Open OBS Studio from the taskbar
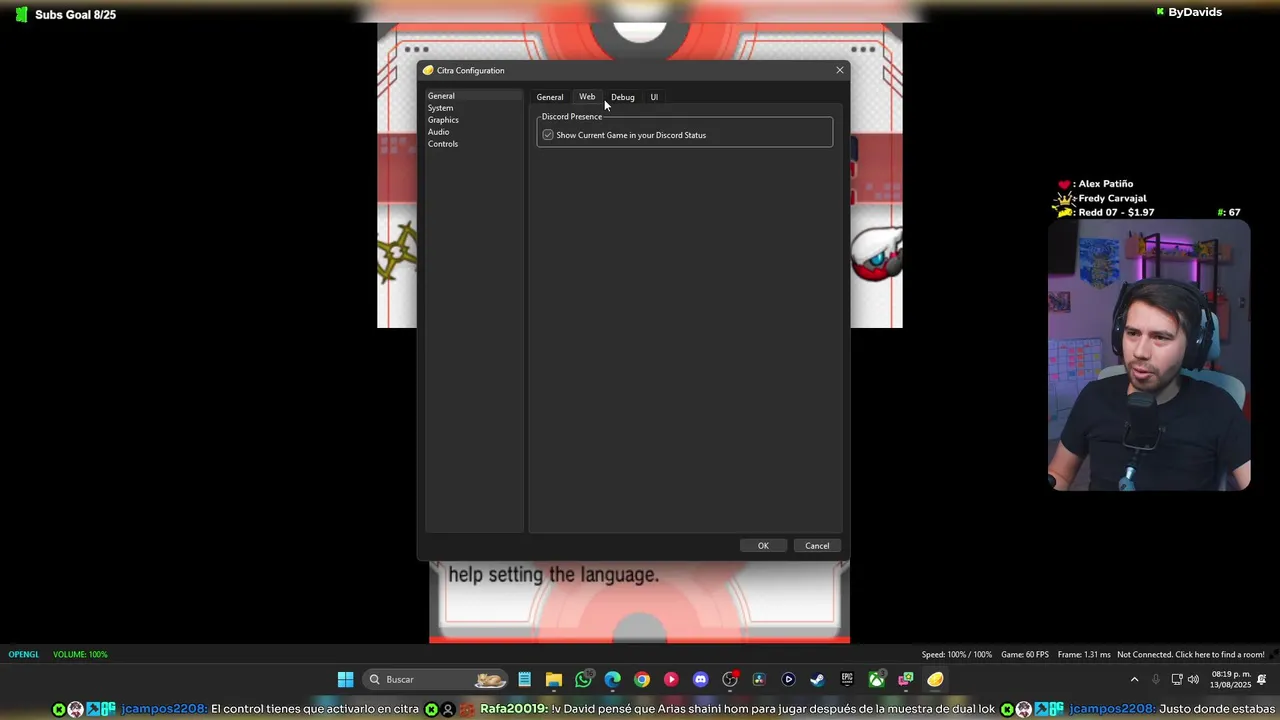The width and height of the screenshot is (1280, 720). point(730,680)
